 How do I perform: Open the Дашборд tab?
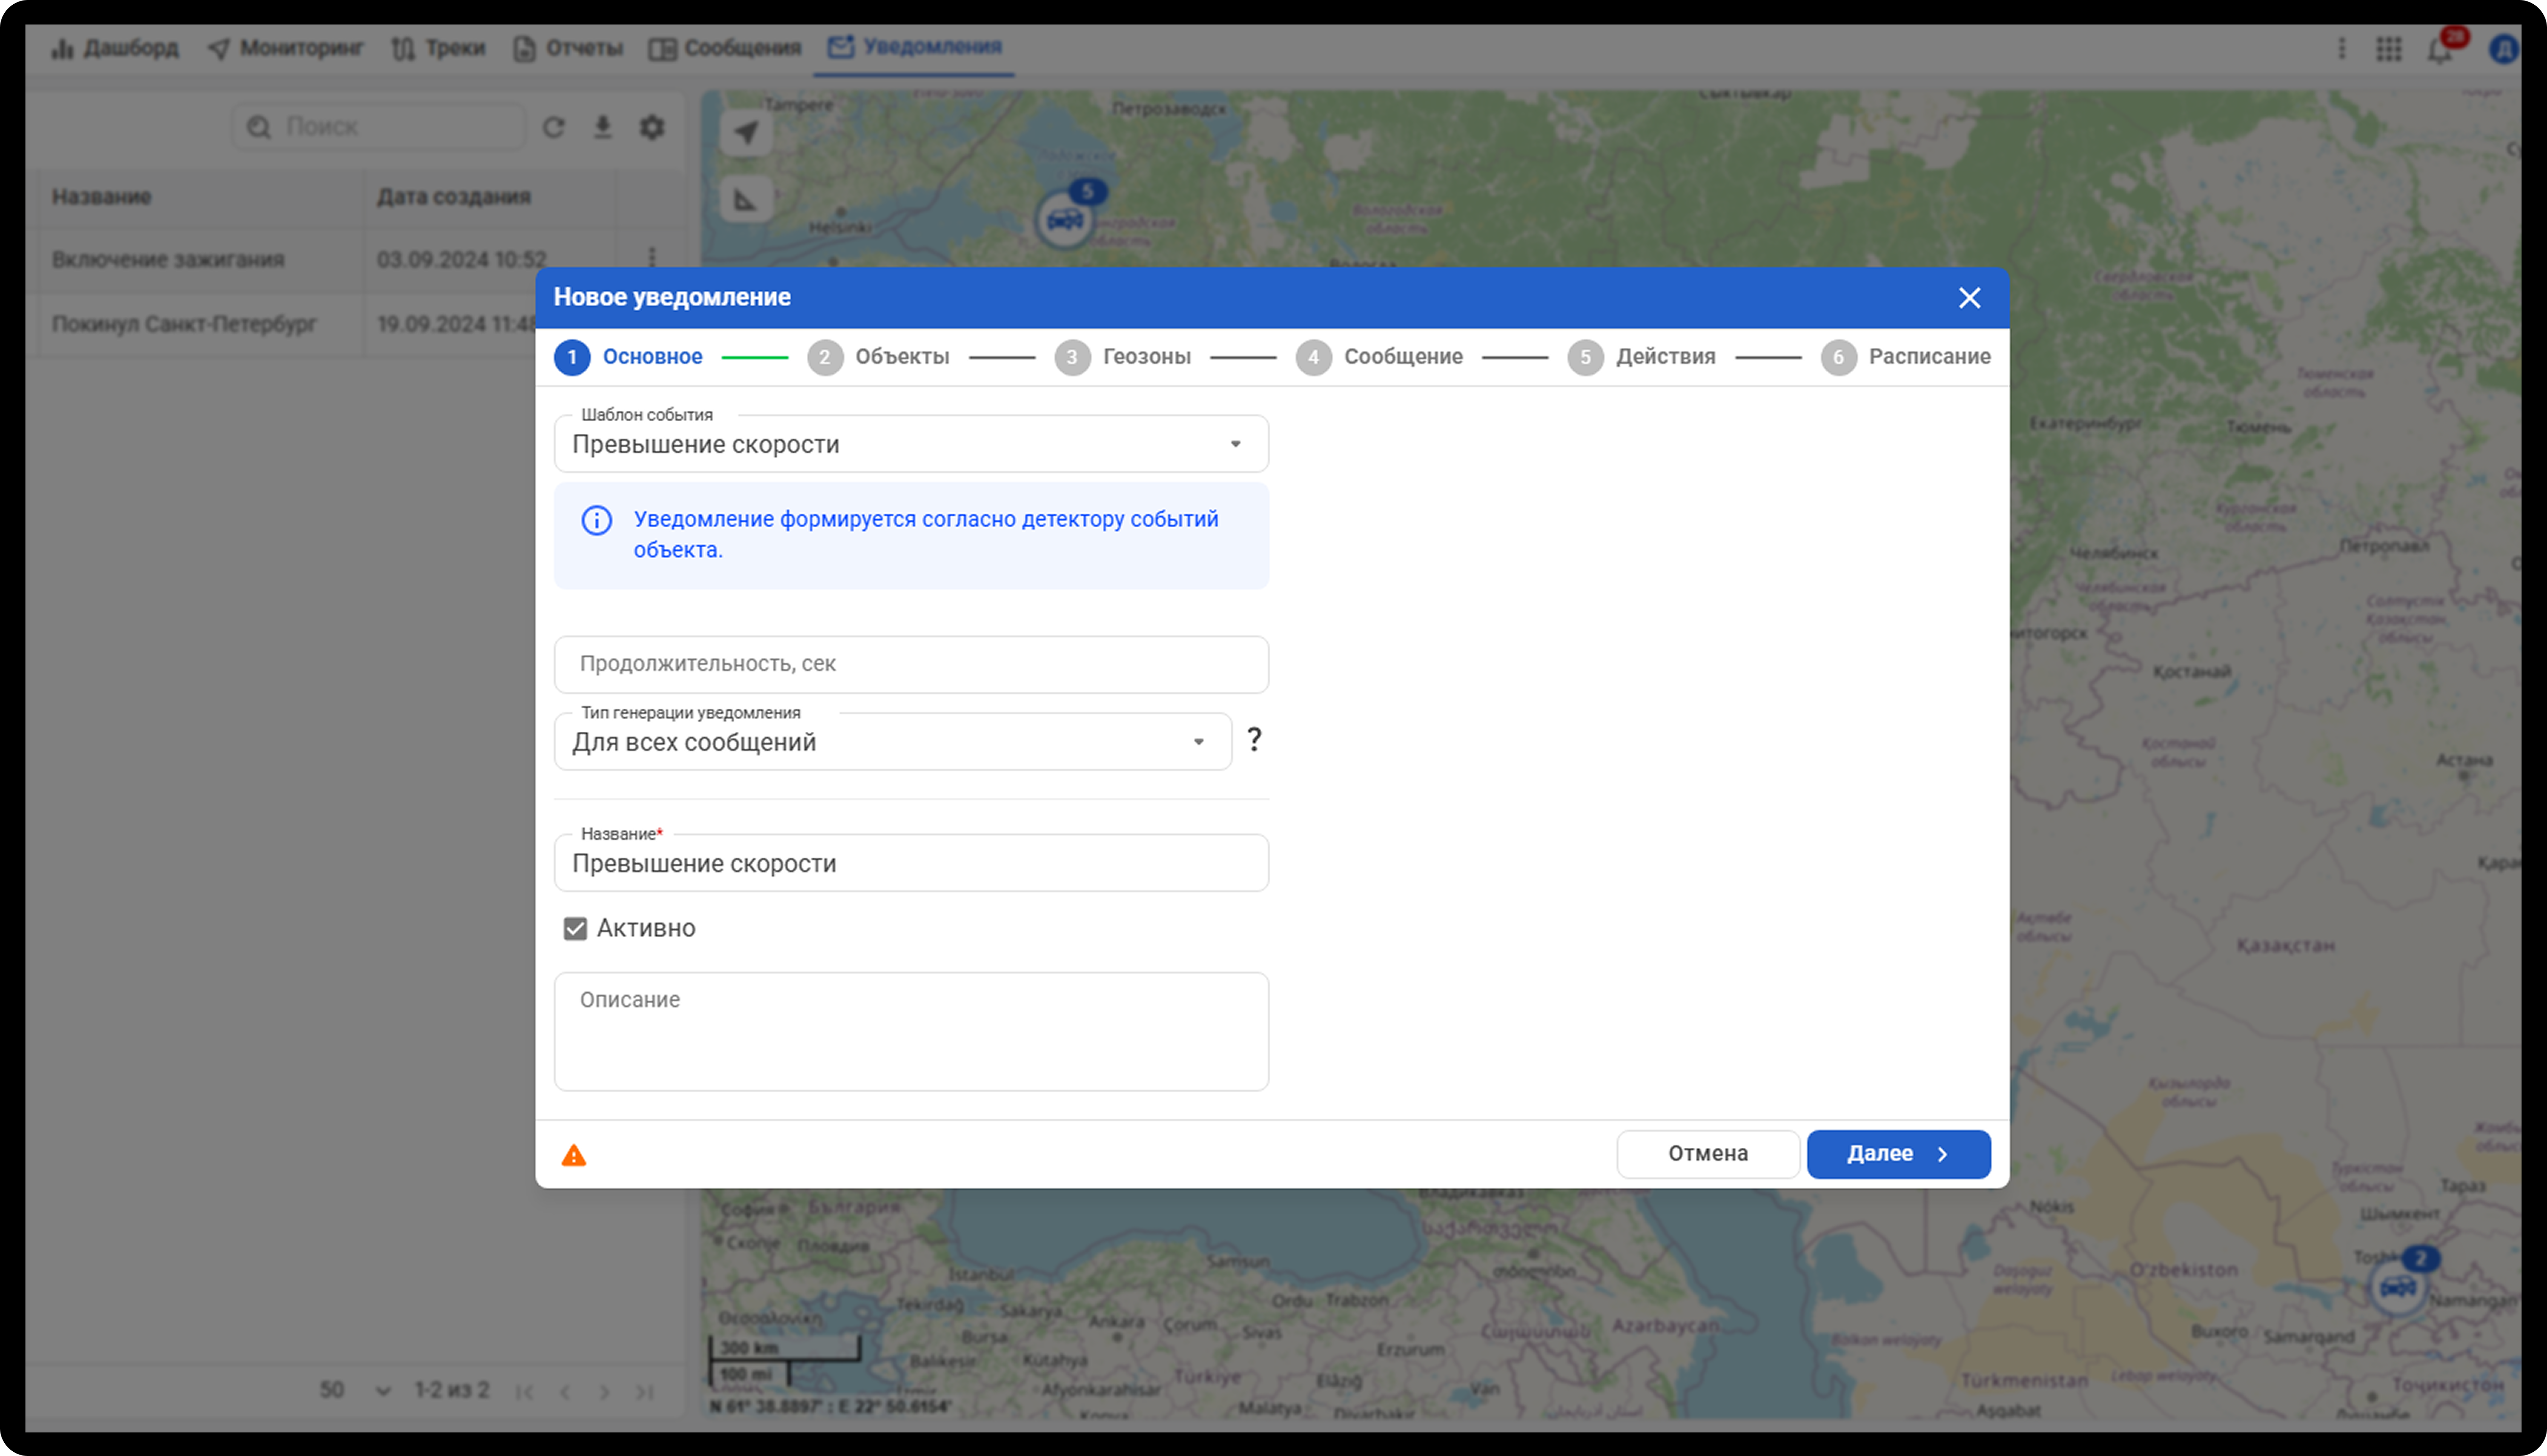[x=115, y=48]
